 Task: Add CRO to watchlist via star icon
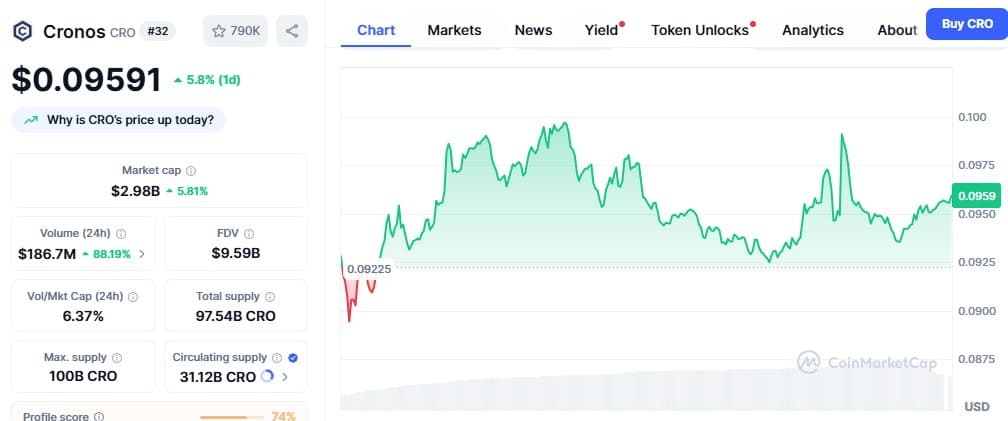(219, 31)
